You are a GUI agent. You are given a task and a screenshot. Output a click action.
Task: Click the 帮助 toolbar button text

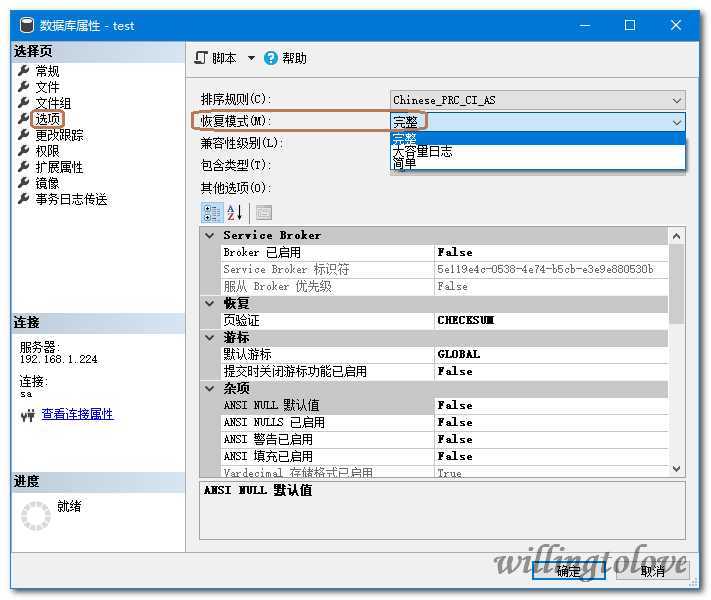[x=294, y=58]
